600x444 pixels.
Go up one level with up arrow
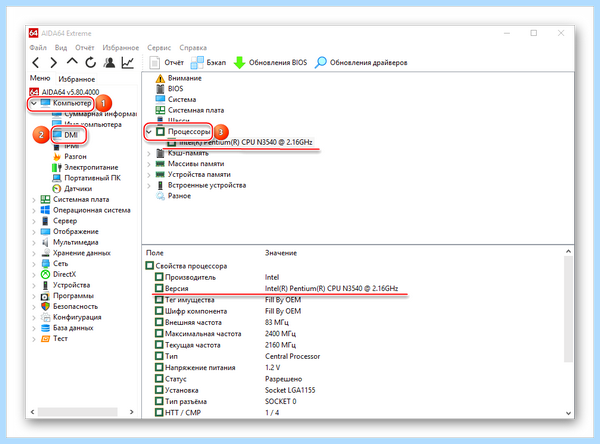click(x=72, y=62)
